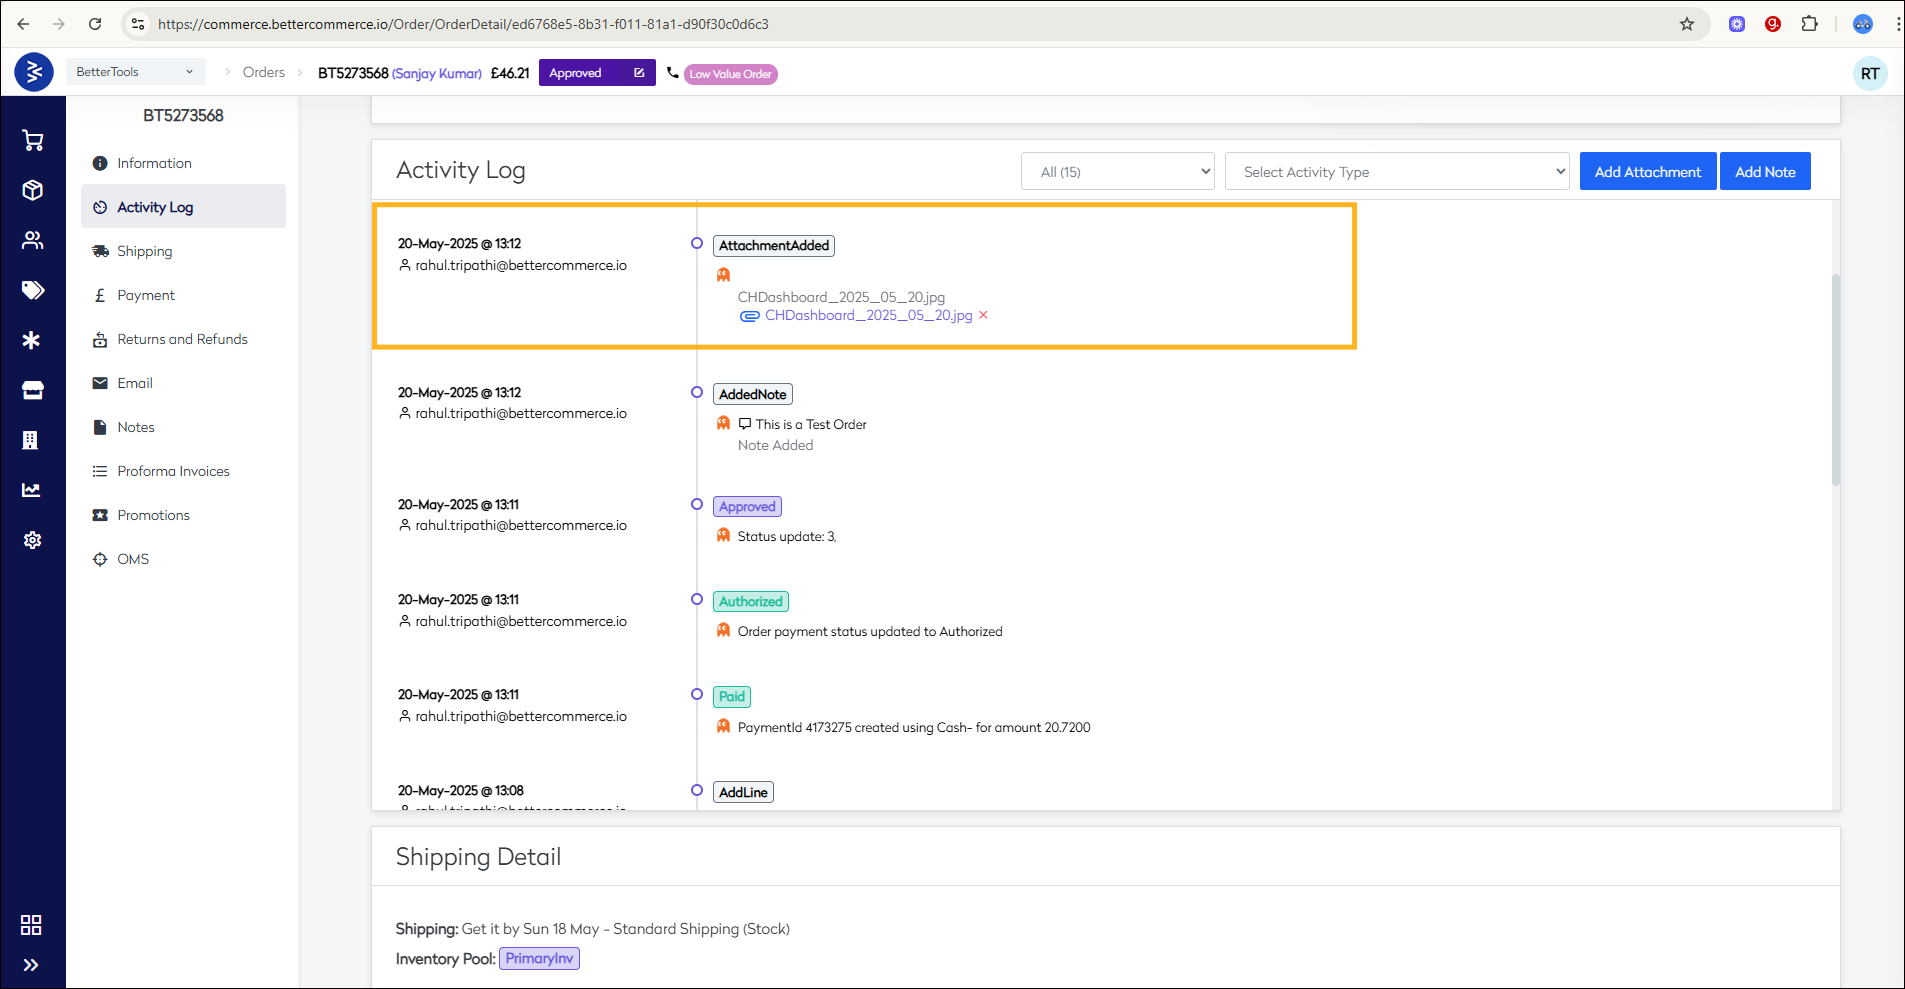Open the Proforma Invoices section
The width and height of the screenshot is (1905, 989).
[173, 471]
